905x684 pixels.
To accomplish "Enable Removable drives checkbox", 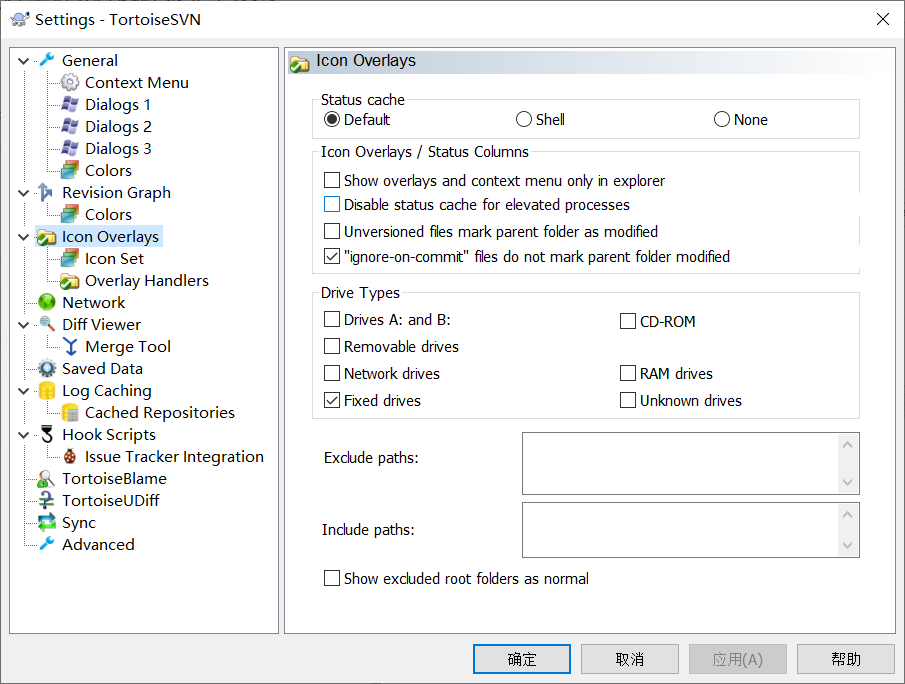I will click(332, 346).
